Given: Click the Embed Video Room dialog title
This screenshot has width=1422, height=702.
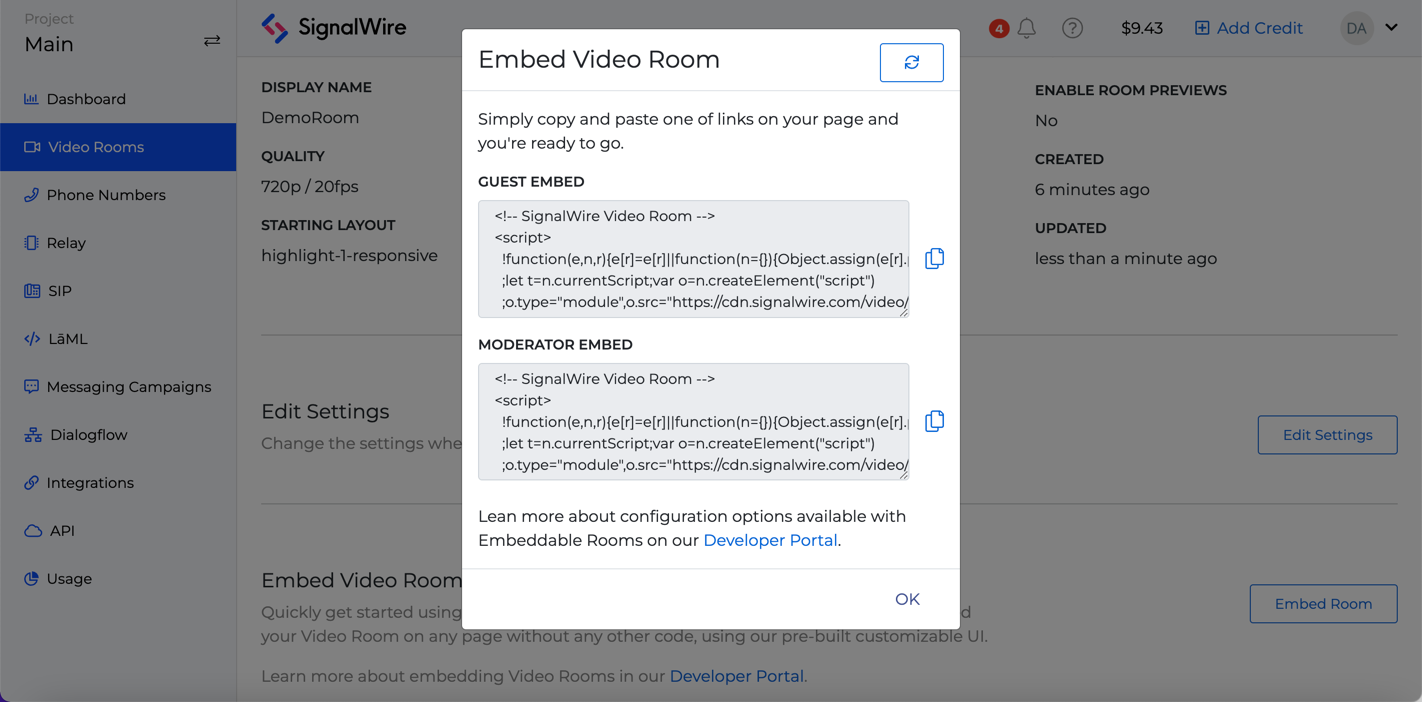Looking at the screenshot, I should tap(599, 60).
